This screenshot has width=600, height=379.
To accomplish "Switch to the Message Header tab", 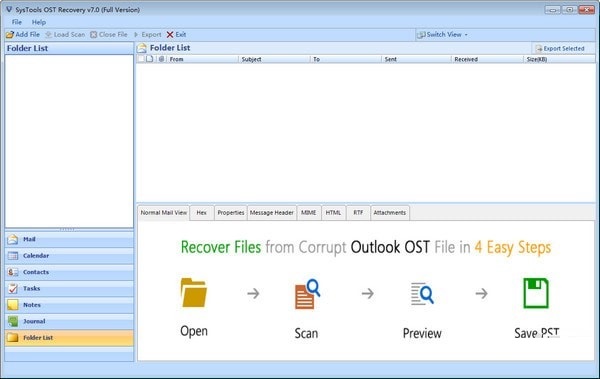I will pos(272,213).
